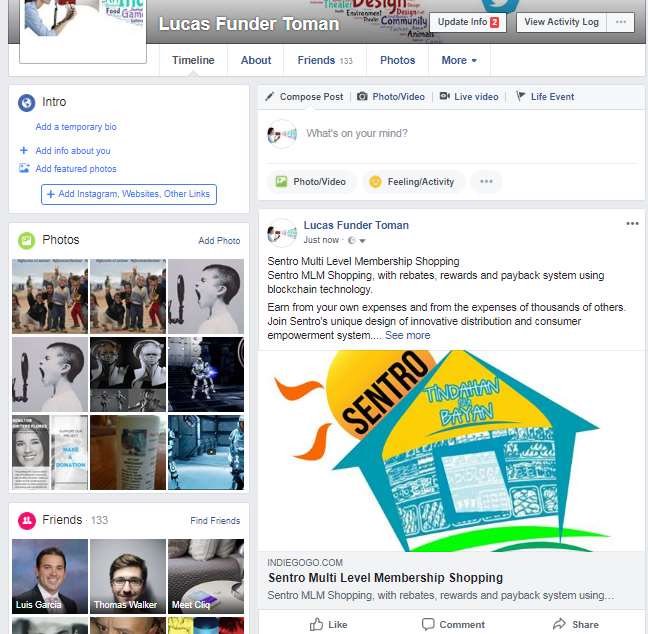
Task: Open the post audience privacy dropdown
Action: [357, 240]
